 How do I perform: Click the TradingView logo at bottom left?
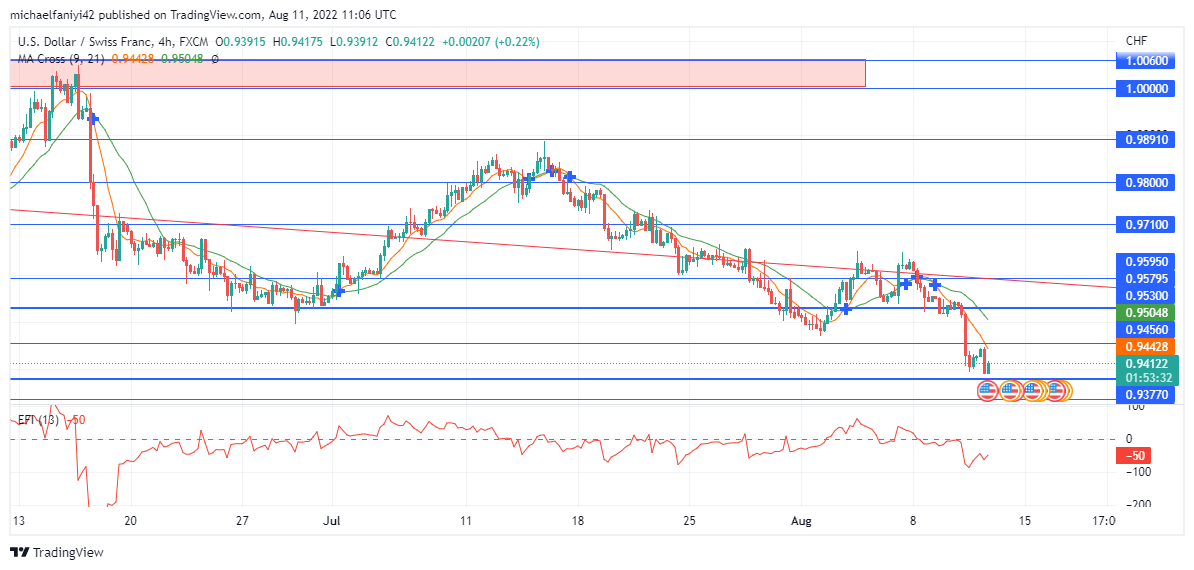pyautogui.click(x=56, y=552)
